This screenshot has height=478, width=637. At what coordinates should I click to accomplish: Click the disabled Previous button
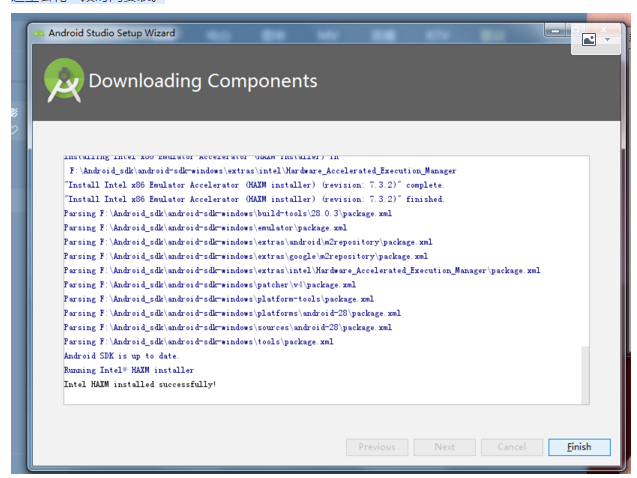(x=377, y=447)
